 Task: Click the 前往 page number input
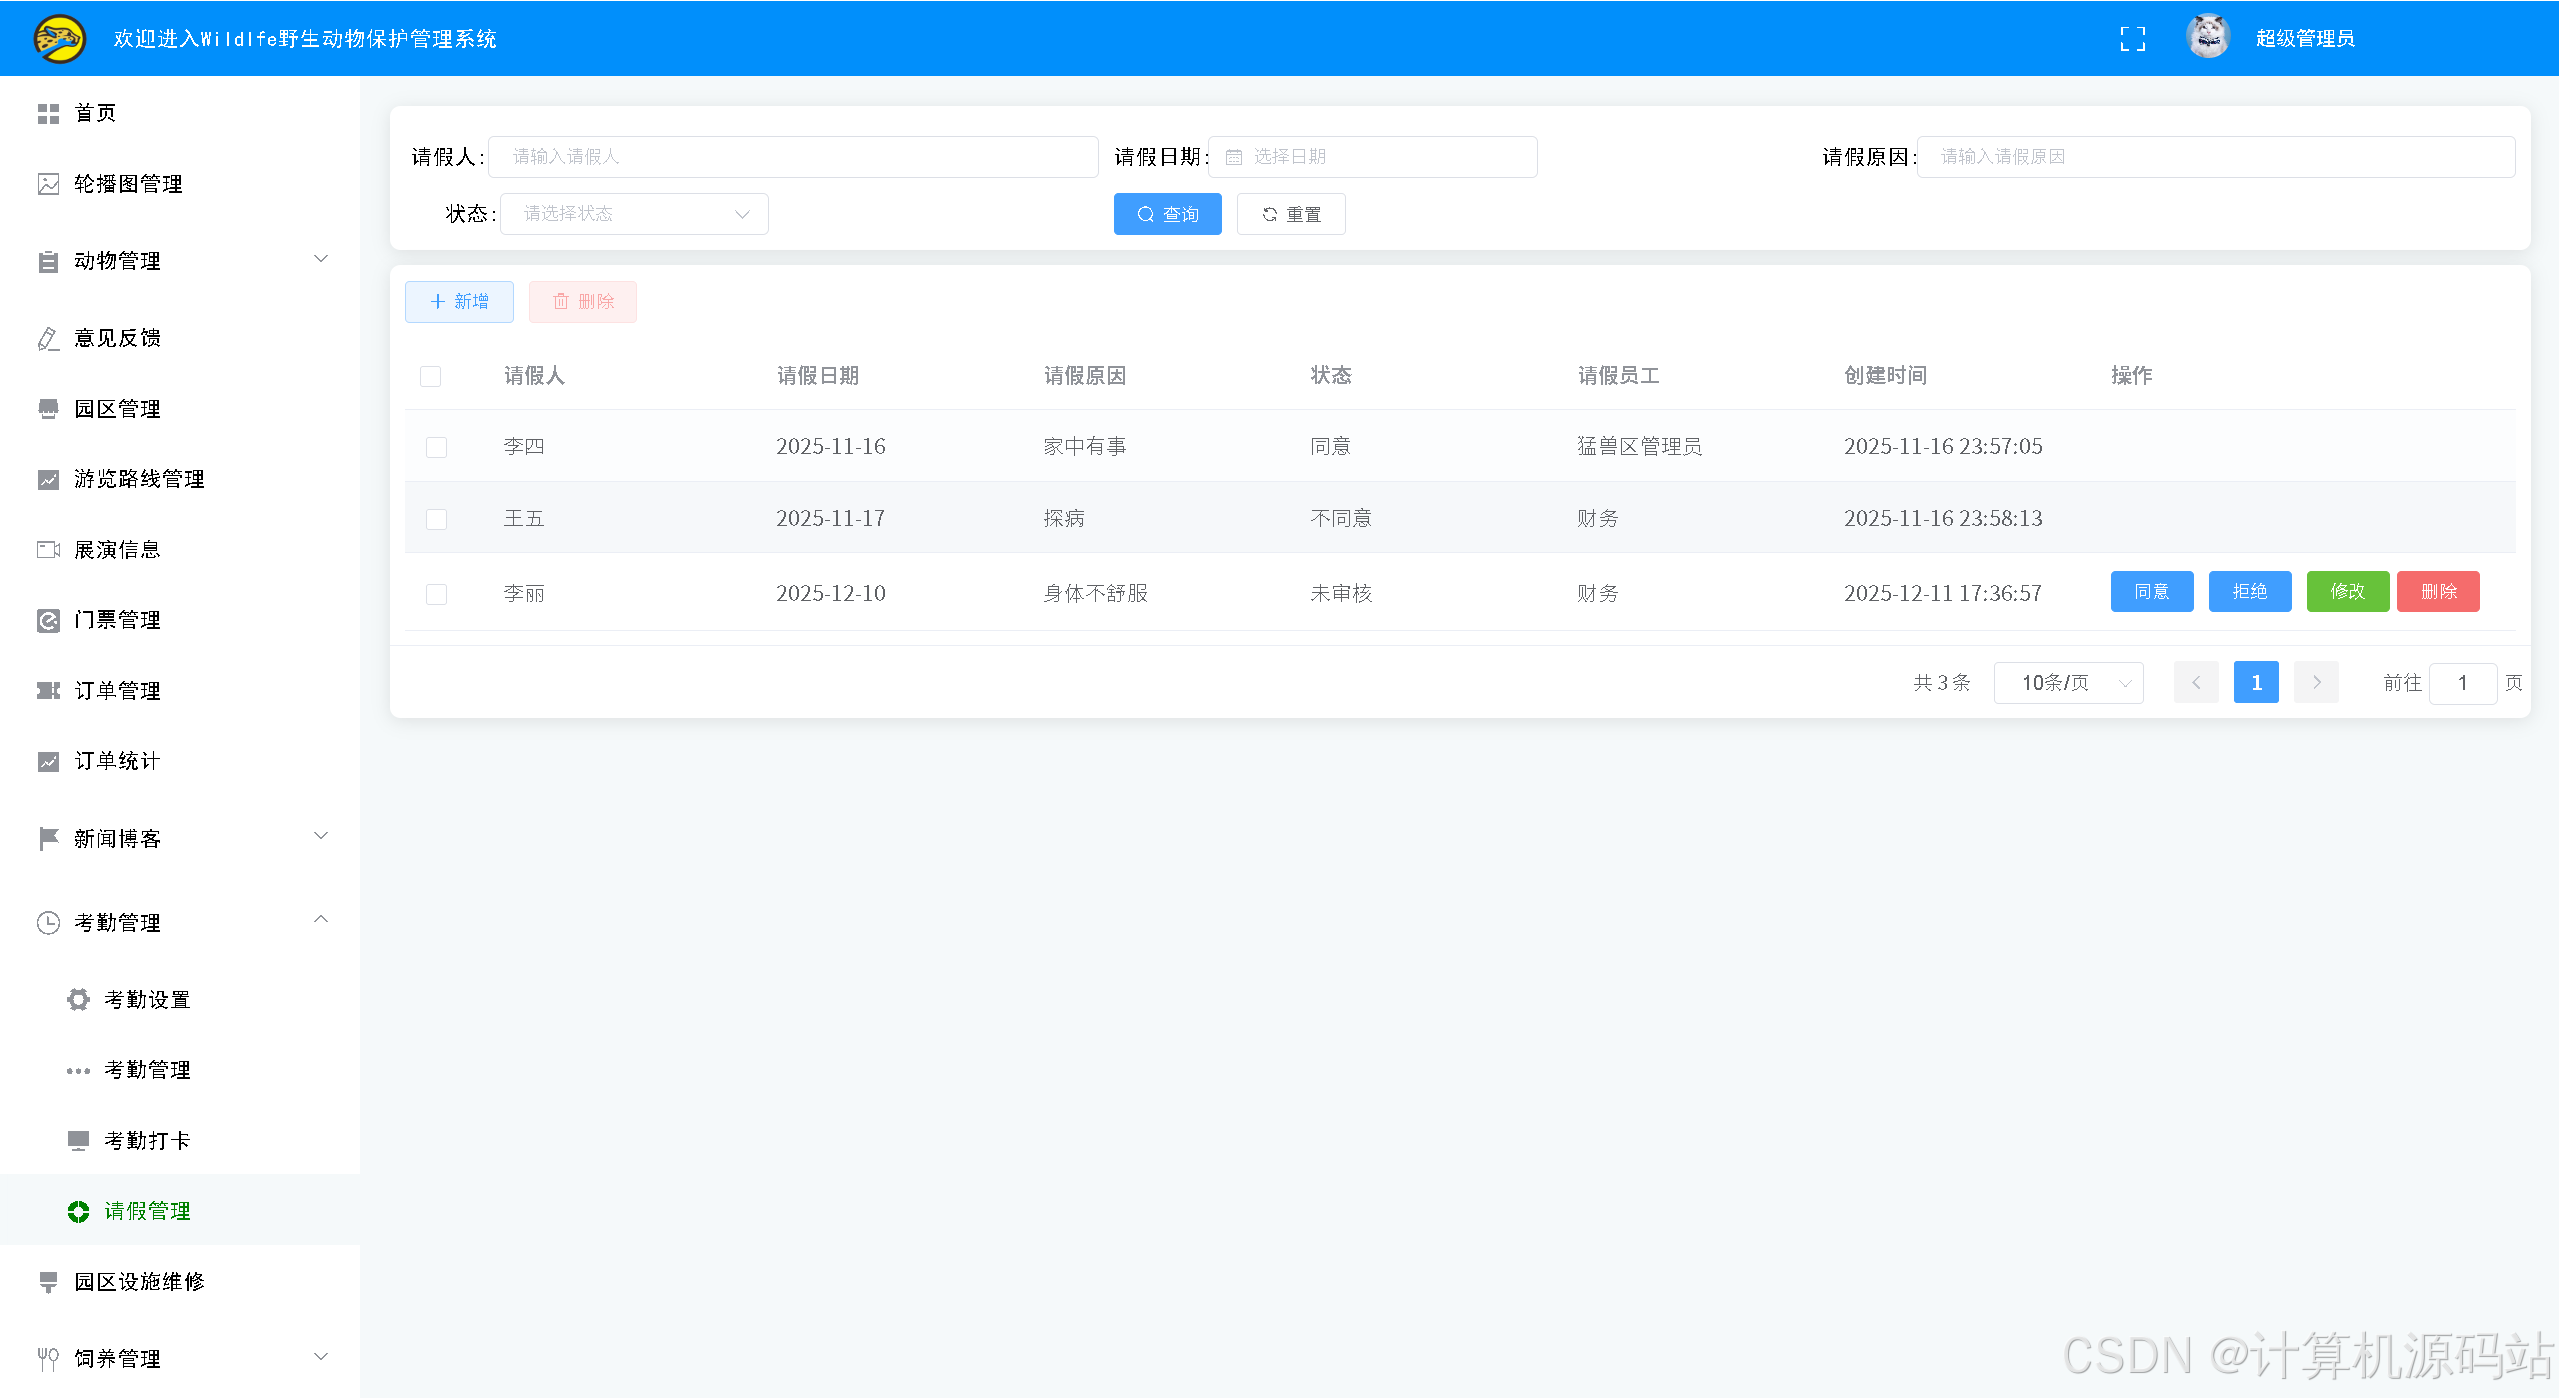[2463, 684]
